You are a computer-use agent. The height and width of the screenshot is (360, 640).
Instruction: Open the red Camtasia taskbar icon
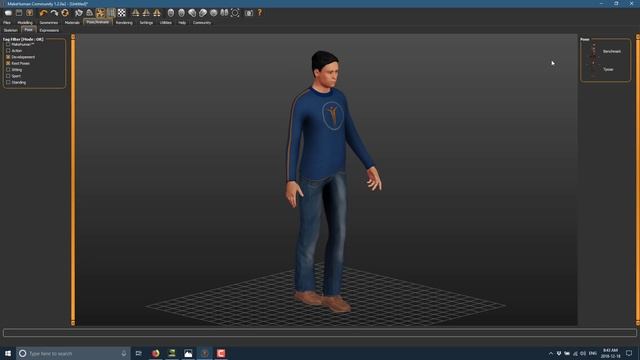coord(221,353)
